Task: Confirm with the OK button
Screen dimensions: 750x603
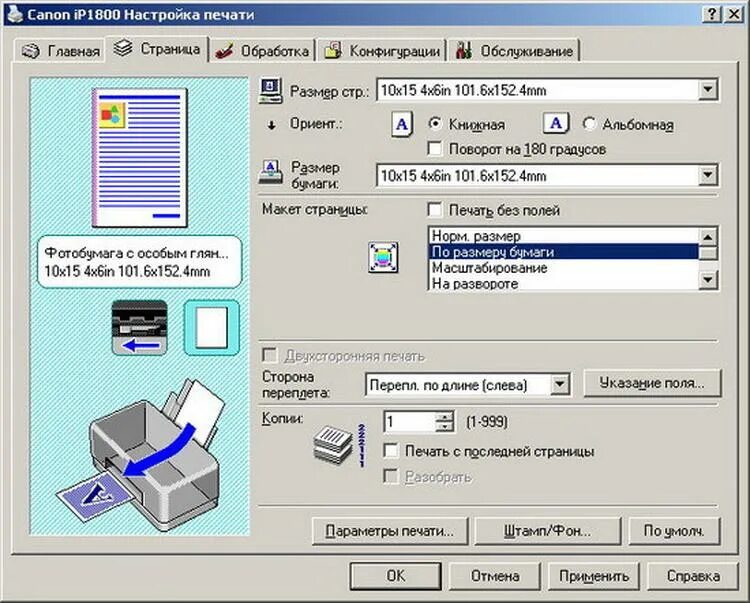Action: point(396,576)
